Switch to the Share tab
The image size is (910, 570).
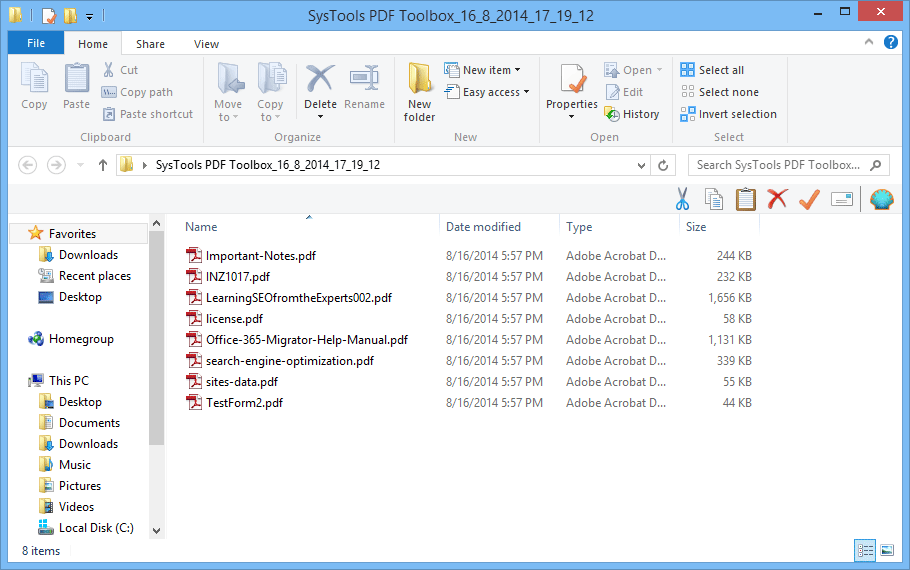pyautogui.click(x=150, y=44)
